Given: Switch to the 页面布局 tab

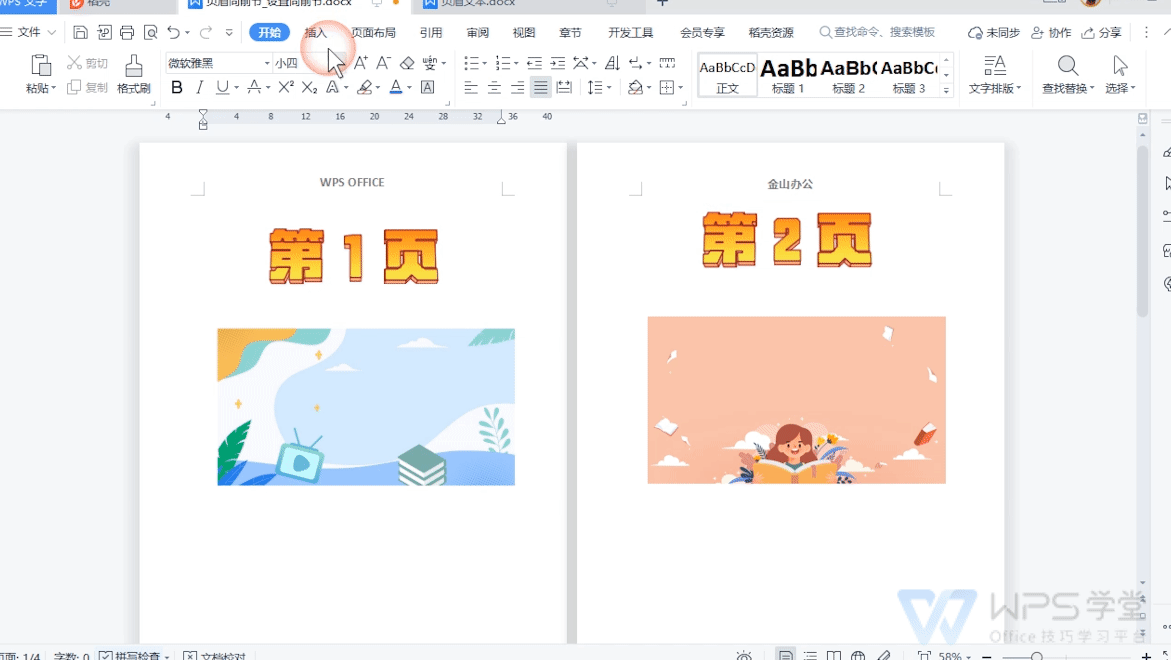Looking at the screenshot, I should click(x=373, y=32).
